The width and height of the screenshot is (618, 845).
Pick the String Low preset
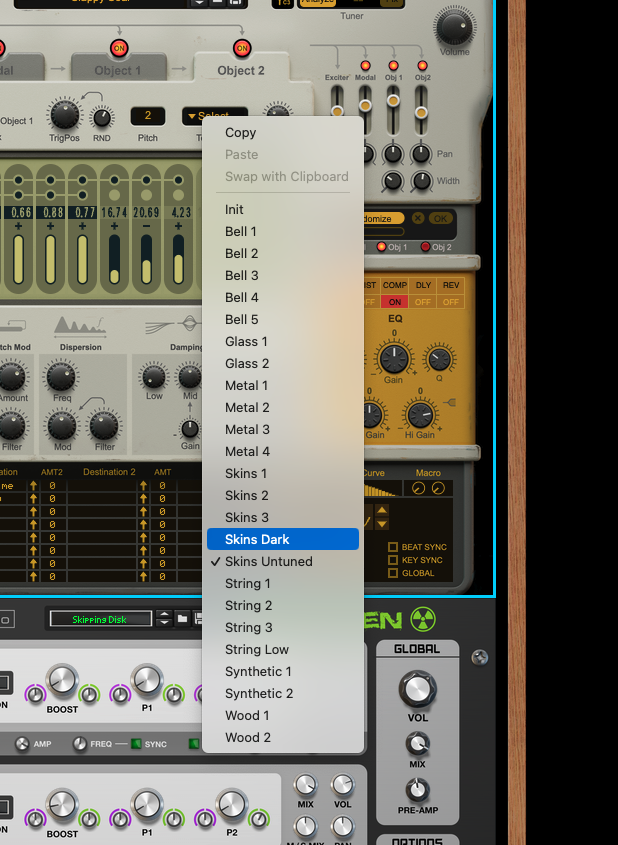point(257,649)
